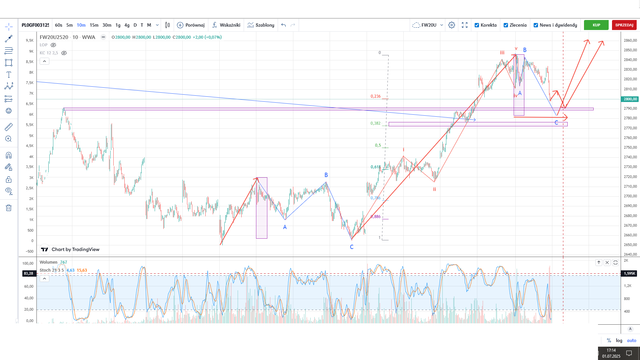Select the 30m timeframe

pos(107,25)
